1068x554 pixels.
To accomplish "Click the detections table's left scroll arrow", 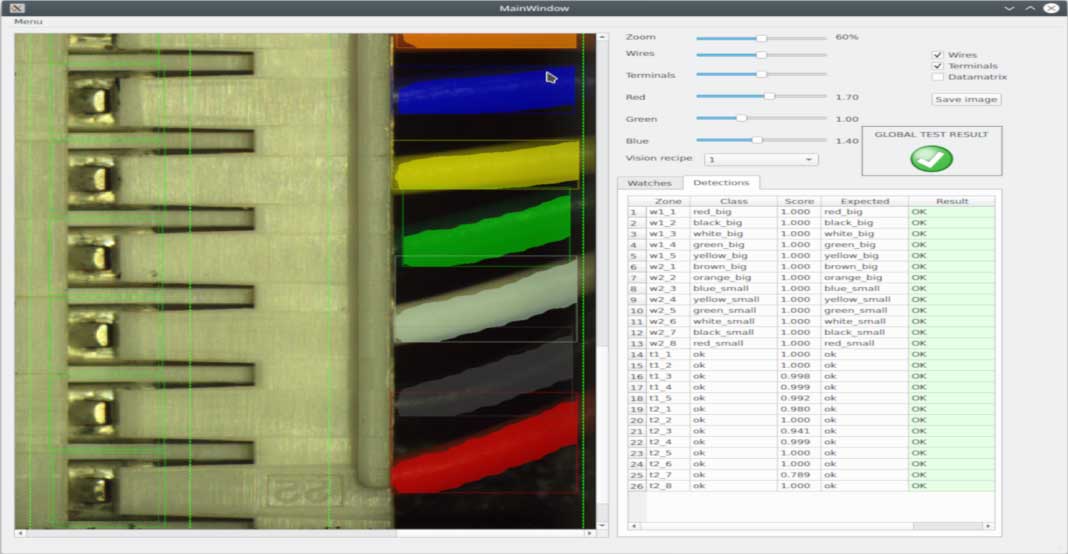I will (x=632, y=525).
